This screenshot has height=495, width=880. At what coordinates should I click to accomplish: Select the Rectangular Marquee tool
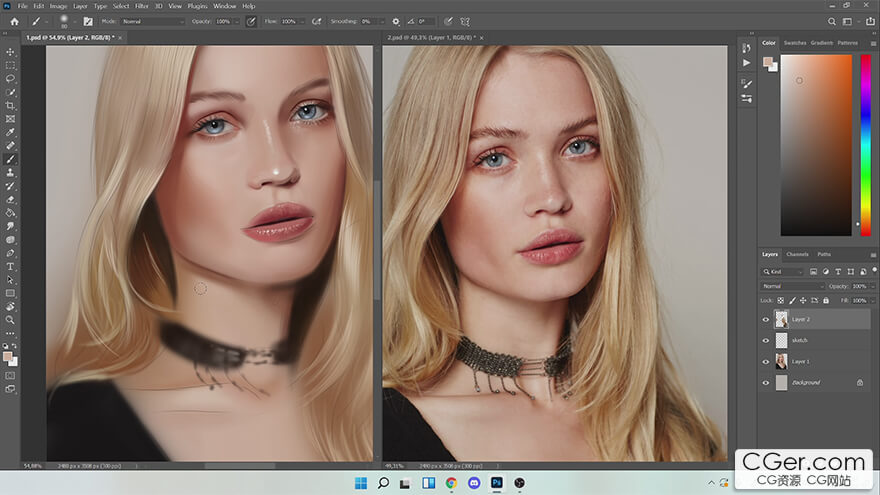click(x=10, y=65)
